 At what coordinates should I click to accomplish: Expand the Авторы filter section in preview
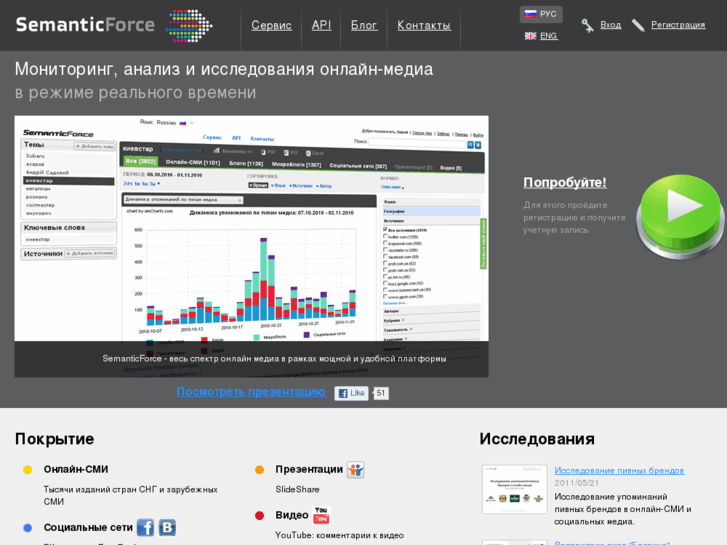point(431,311)
